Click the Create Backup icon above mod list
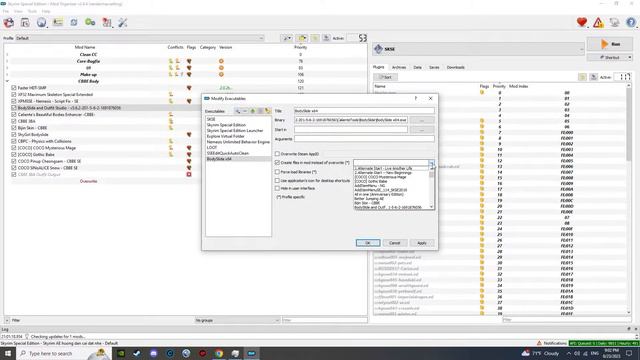Screen dimensions: 640x360 pyautogui.click(x=326, y=38)
